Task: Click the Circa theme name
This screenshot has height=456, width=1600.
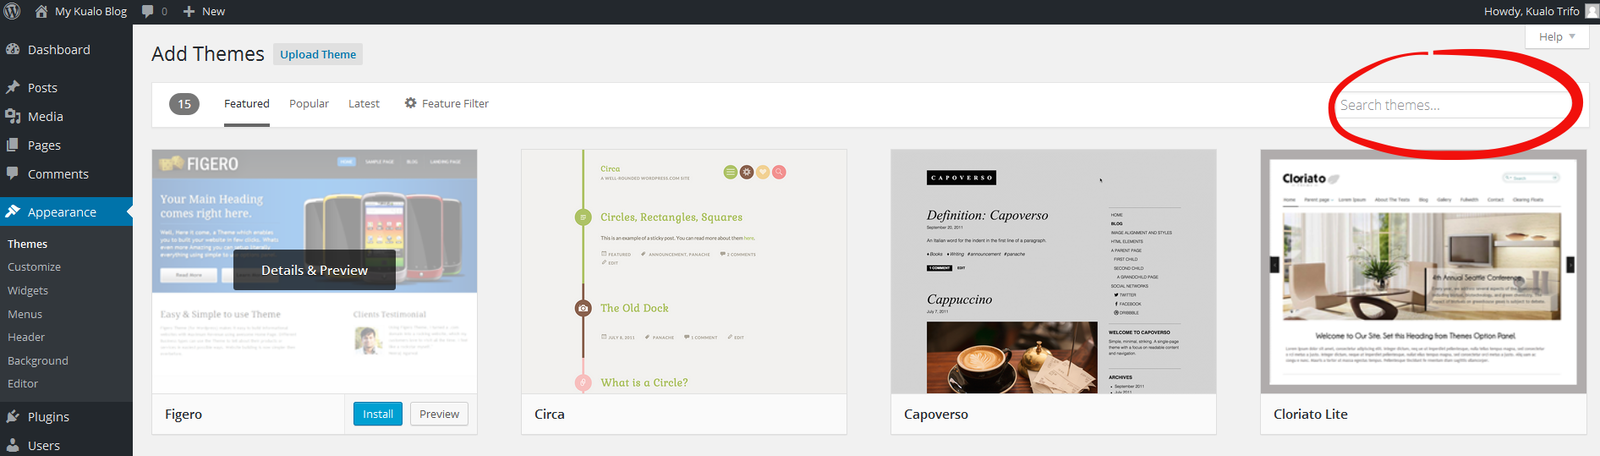Action: [x=549, y=414]
